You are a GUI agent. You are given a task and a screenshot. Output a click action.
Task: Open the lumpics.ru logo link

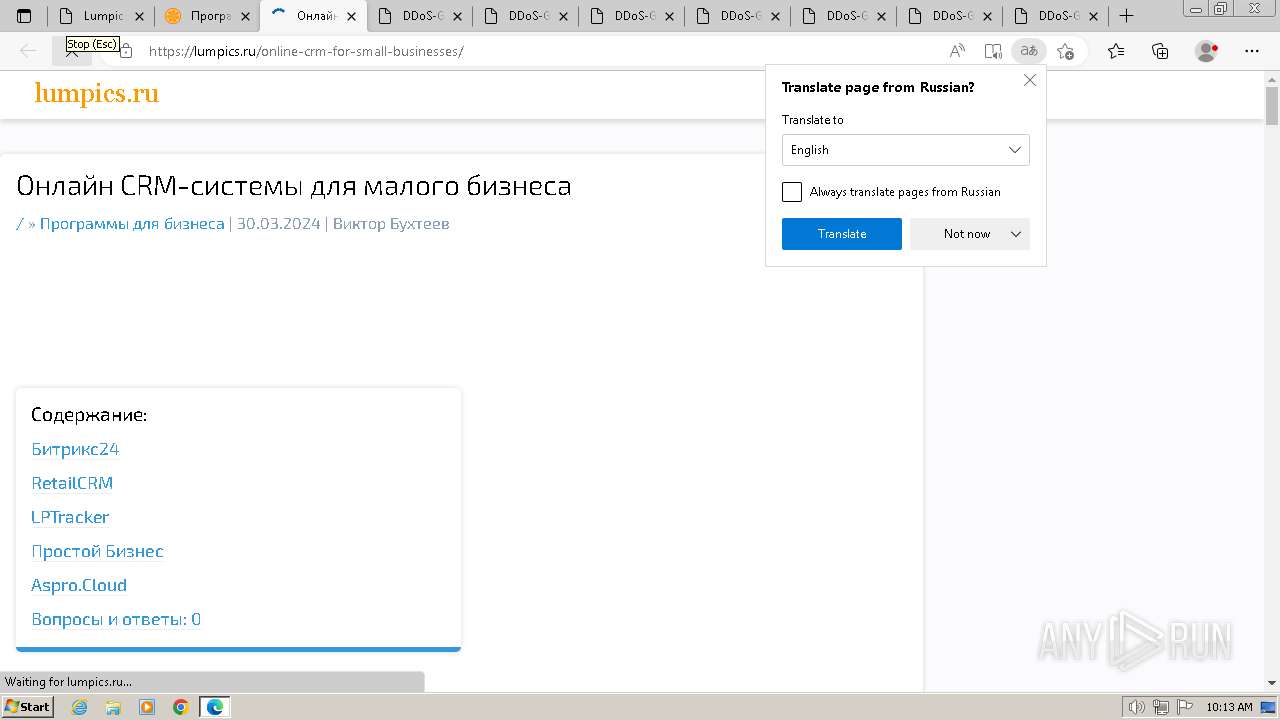(x=96, y=94)
